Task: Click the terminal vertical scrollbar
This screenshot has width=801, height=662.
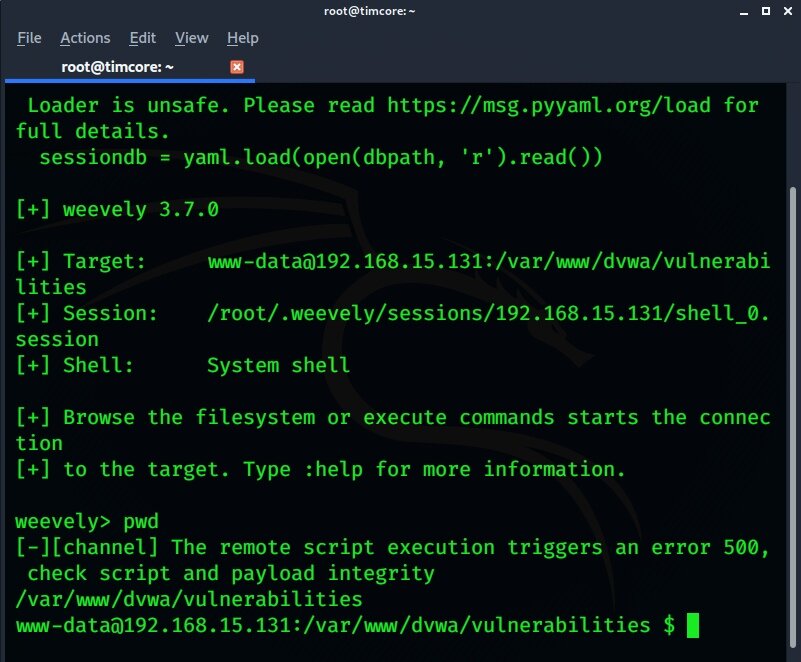Action: tap(792, 417)
